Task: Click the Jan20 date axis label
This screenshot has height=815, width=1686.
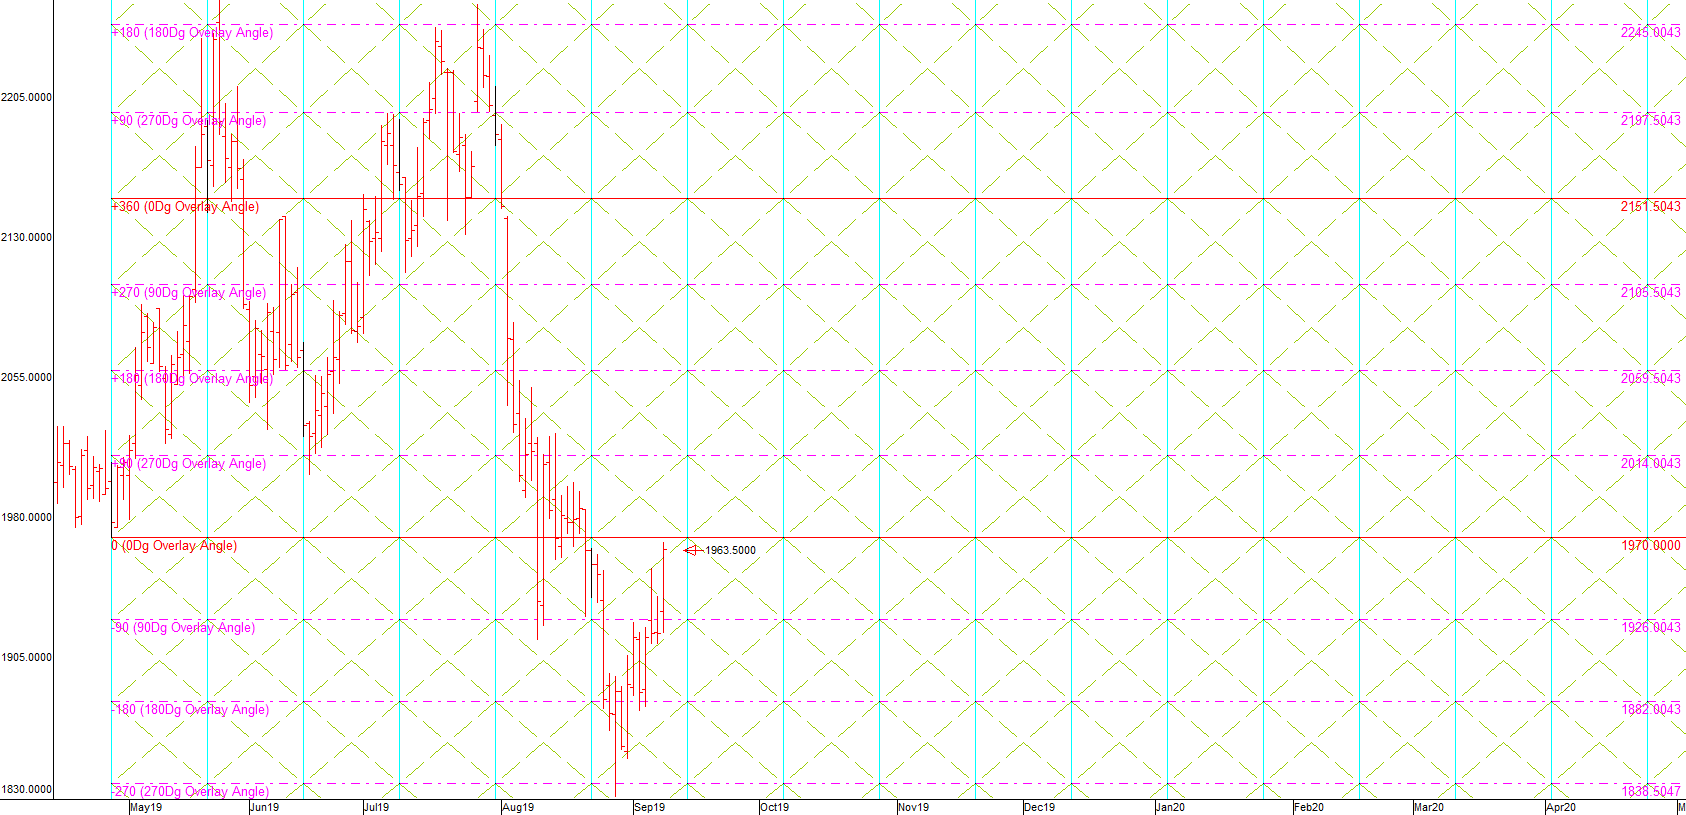Action: [x=1171, y=808]
